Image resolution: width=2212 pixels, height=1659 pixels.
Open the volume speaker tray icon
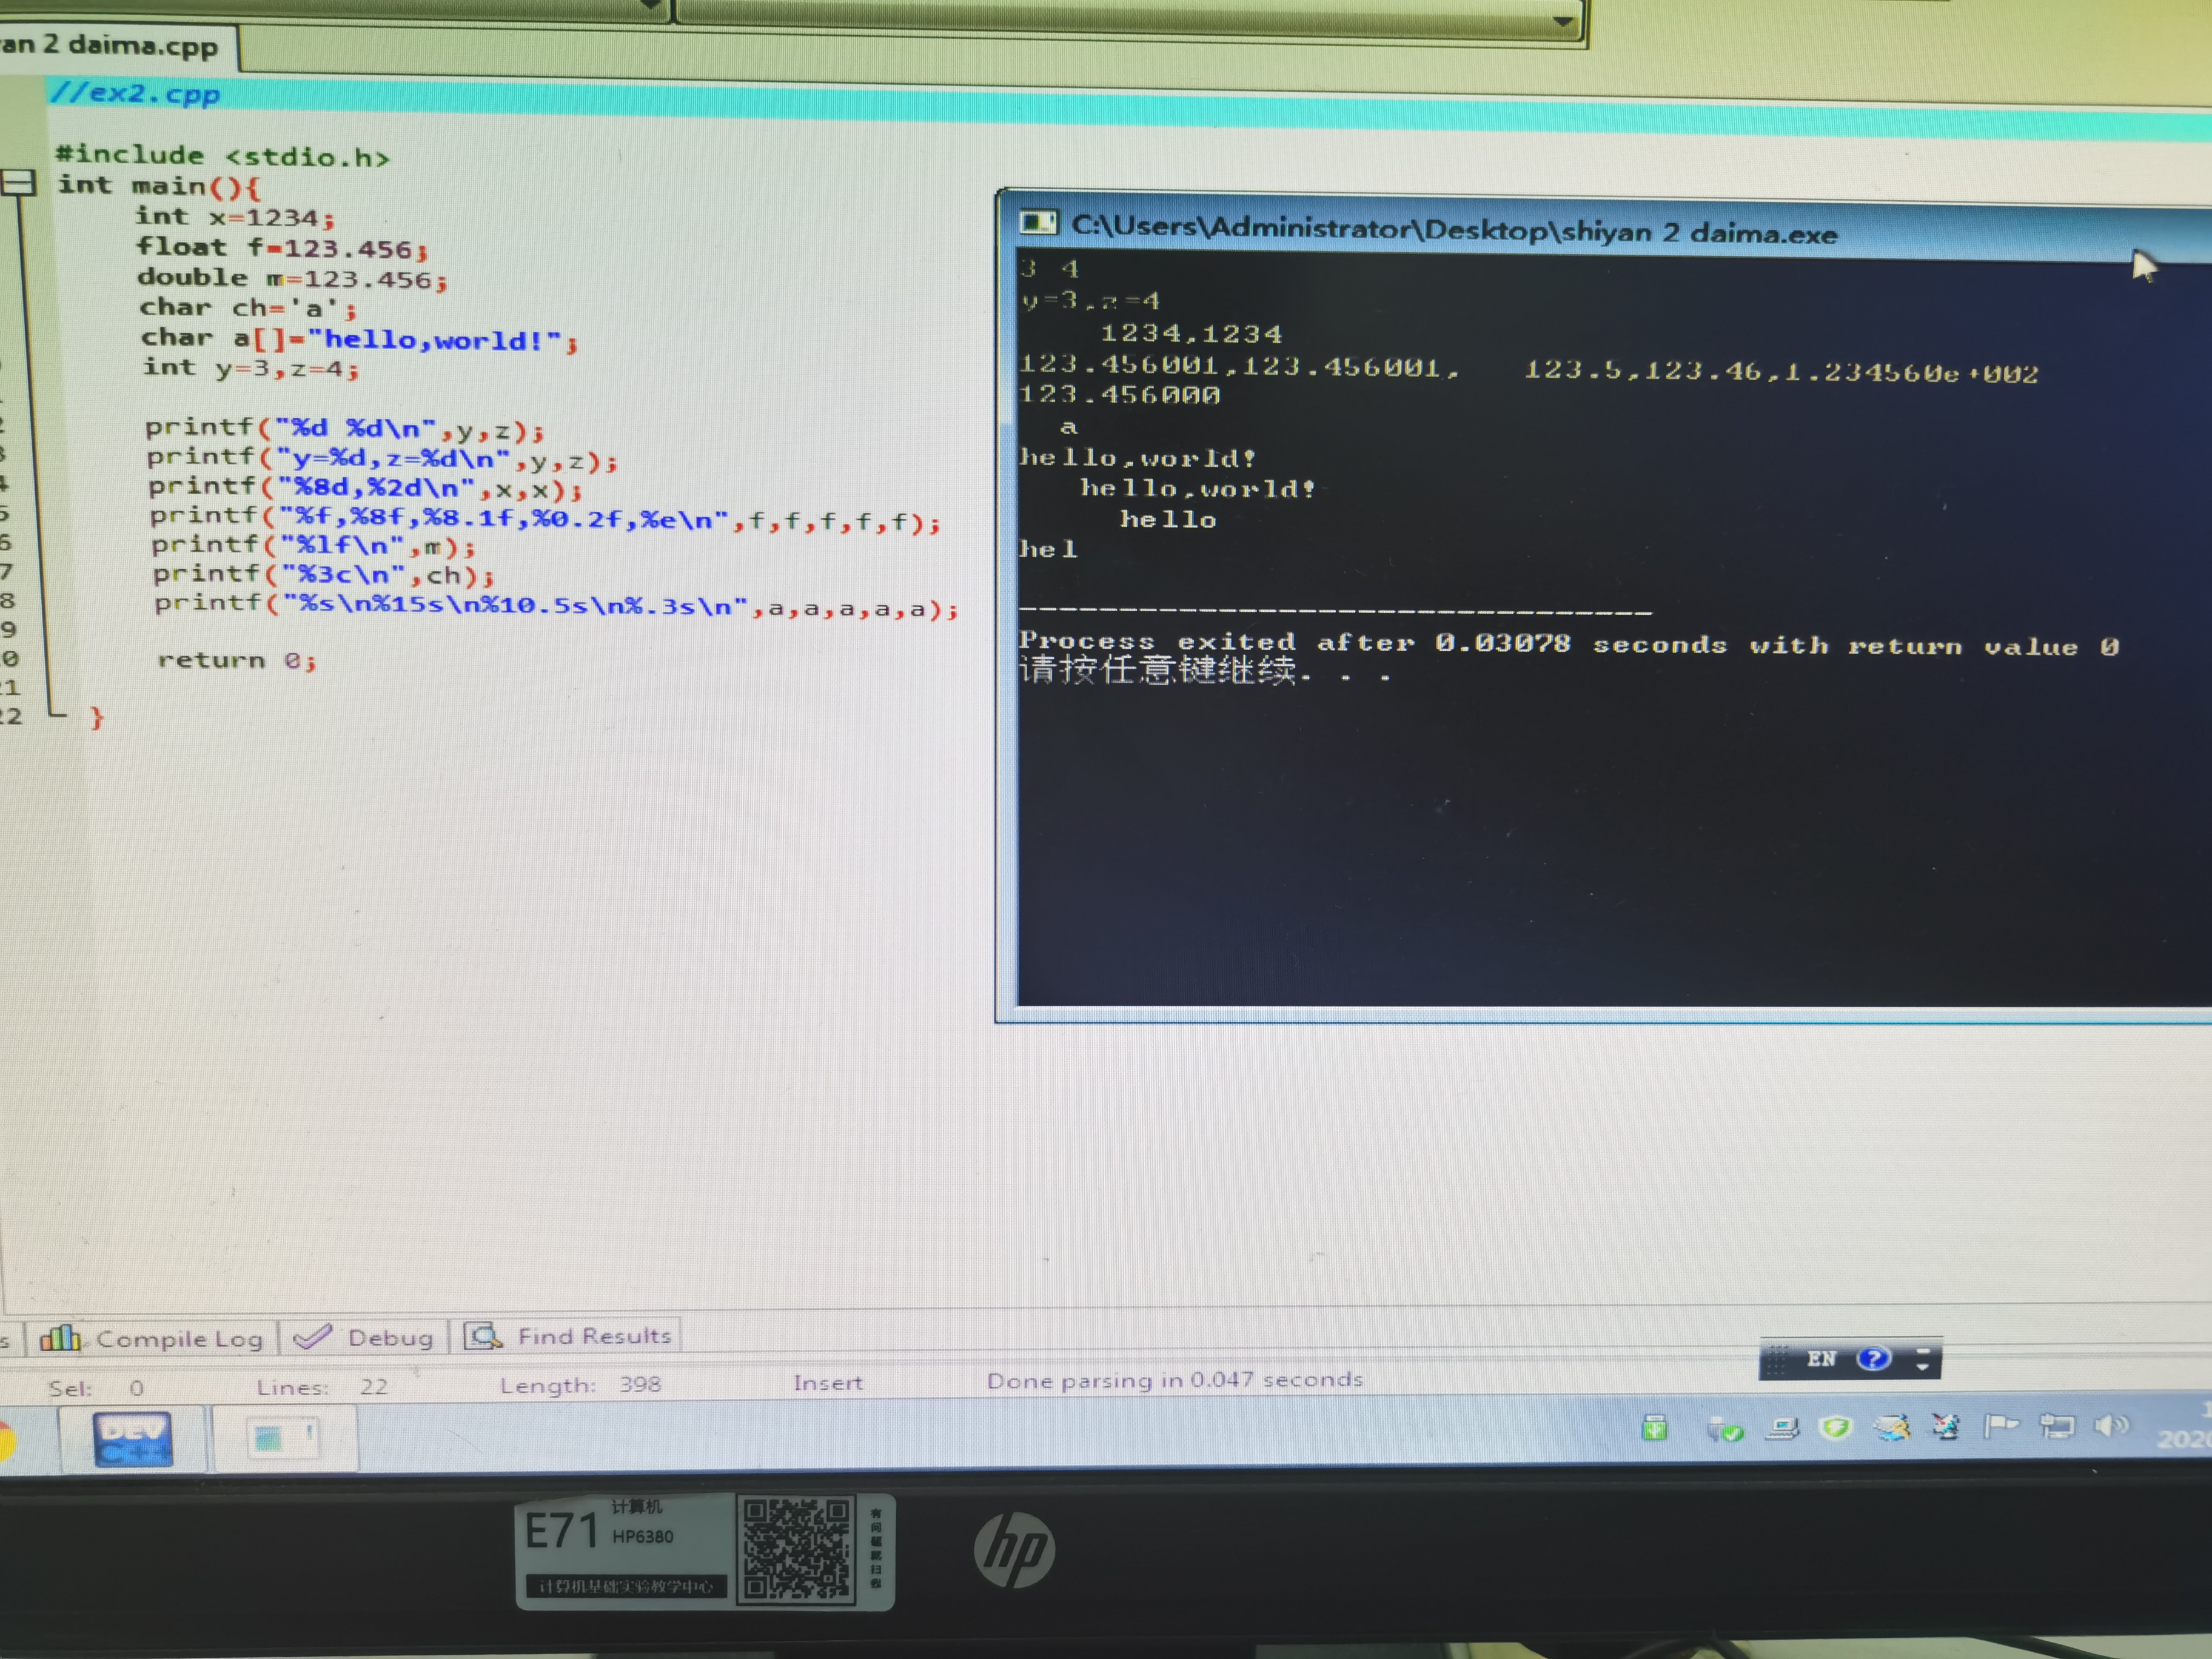point(2110,1426)
